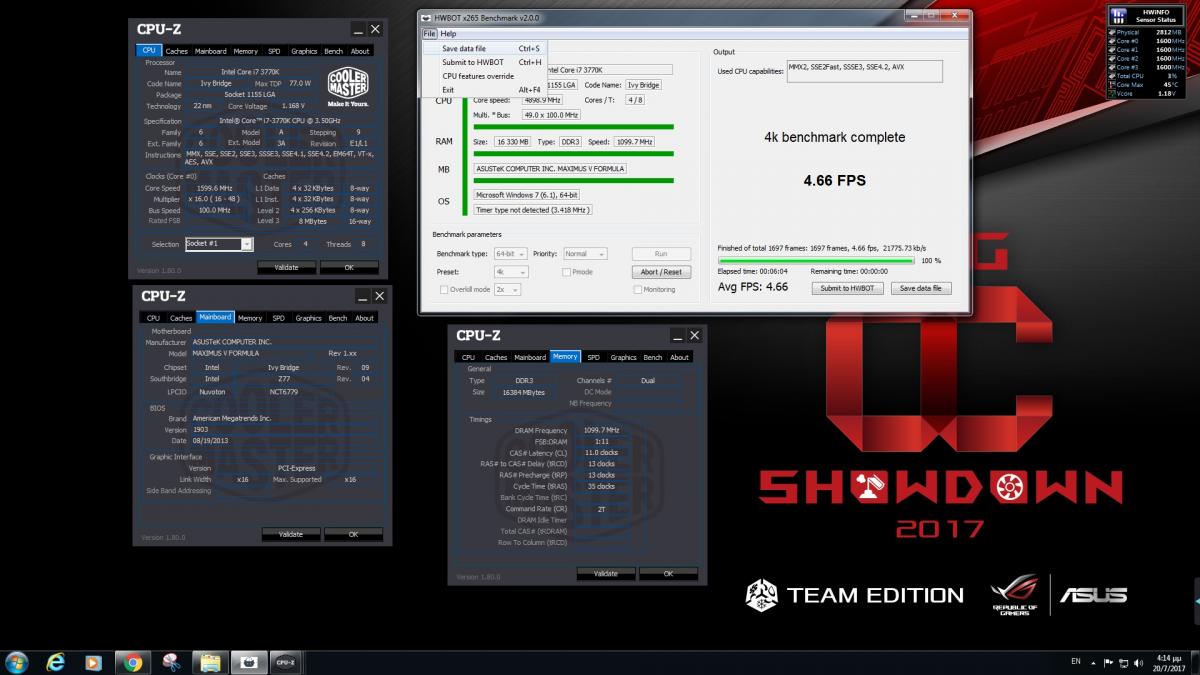Viewport: 1200px width, 675px height.
Task: Toggle the Monitoring checkbox
Action: 638,289
